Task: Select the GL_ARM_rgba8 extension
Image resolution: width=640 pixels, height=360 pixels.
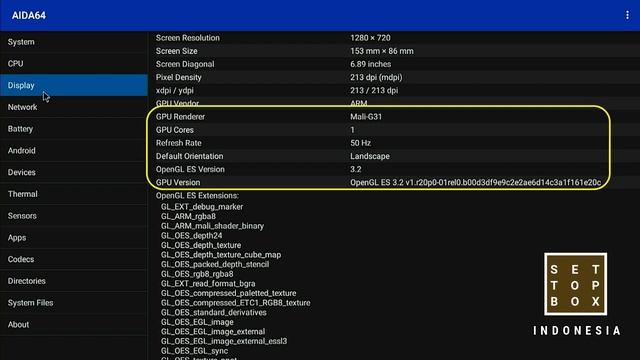Action: (x=188, y=216)
